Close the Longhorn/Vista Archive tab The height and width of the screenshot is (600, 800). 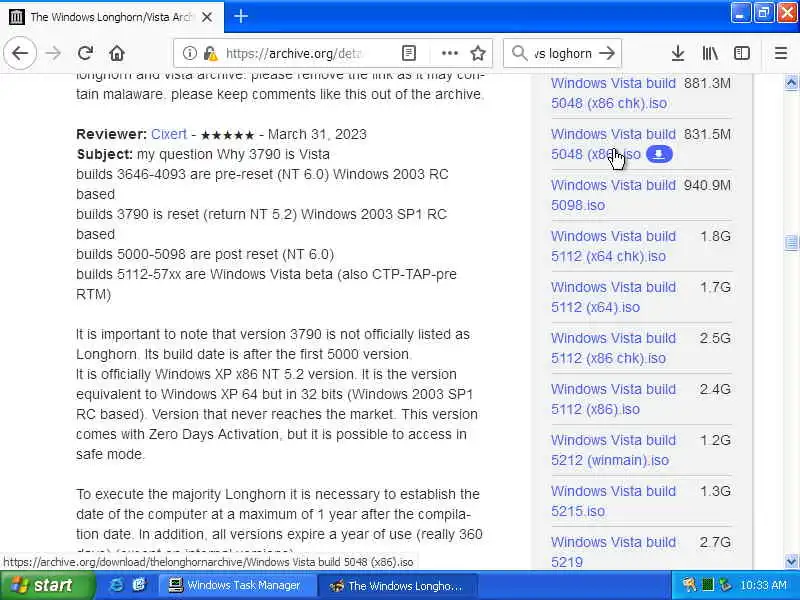tap(207, 17)
